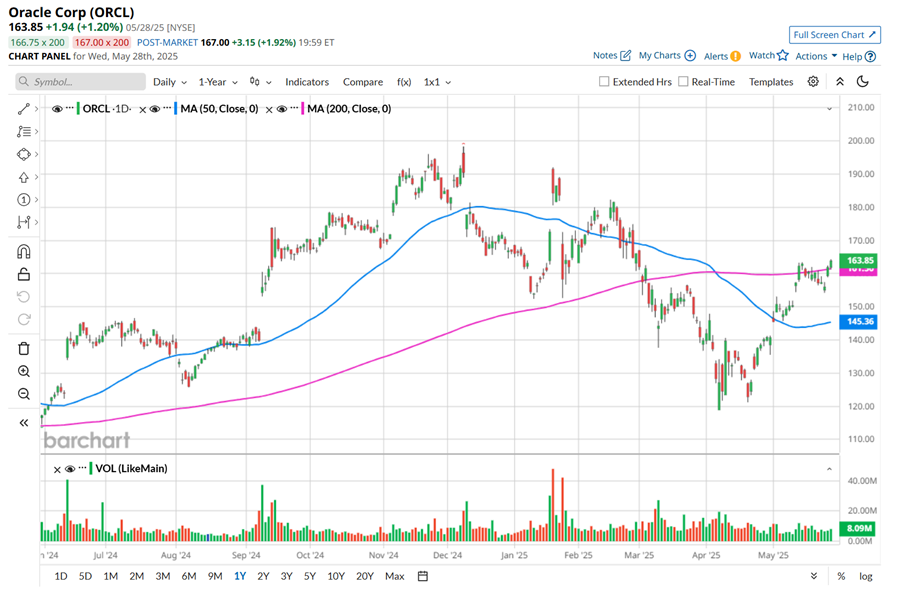Redo the last chart action
Screen dimensions: 902x589
click(24, 319)
